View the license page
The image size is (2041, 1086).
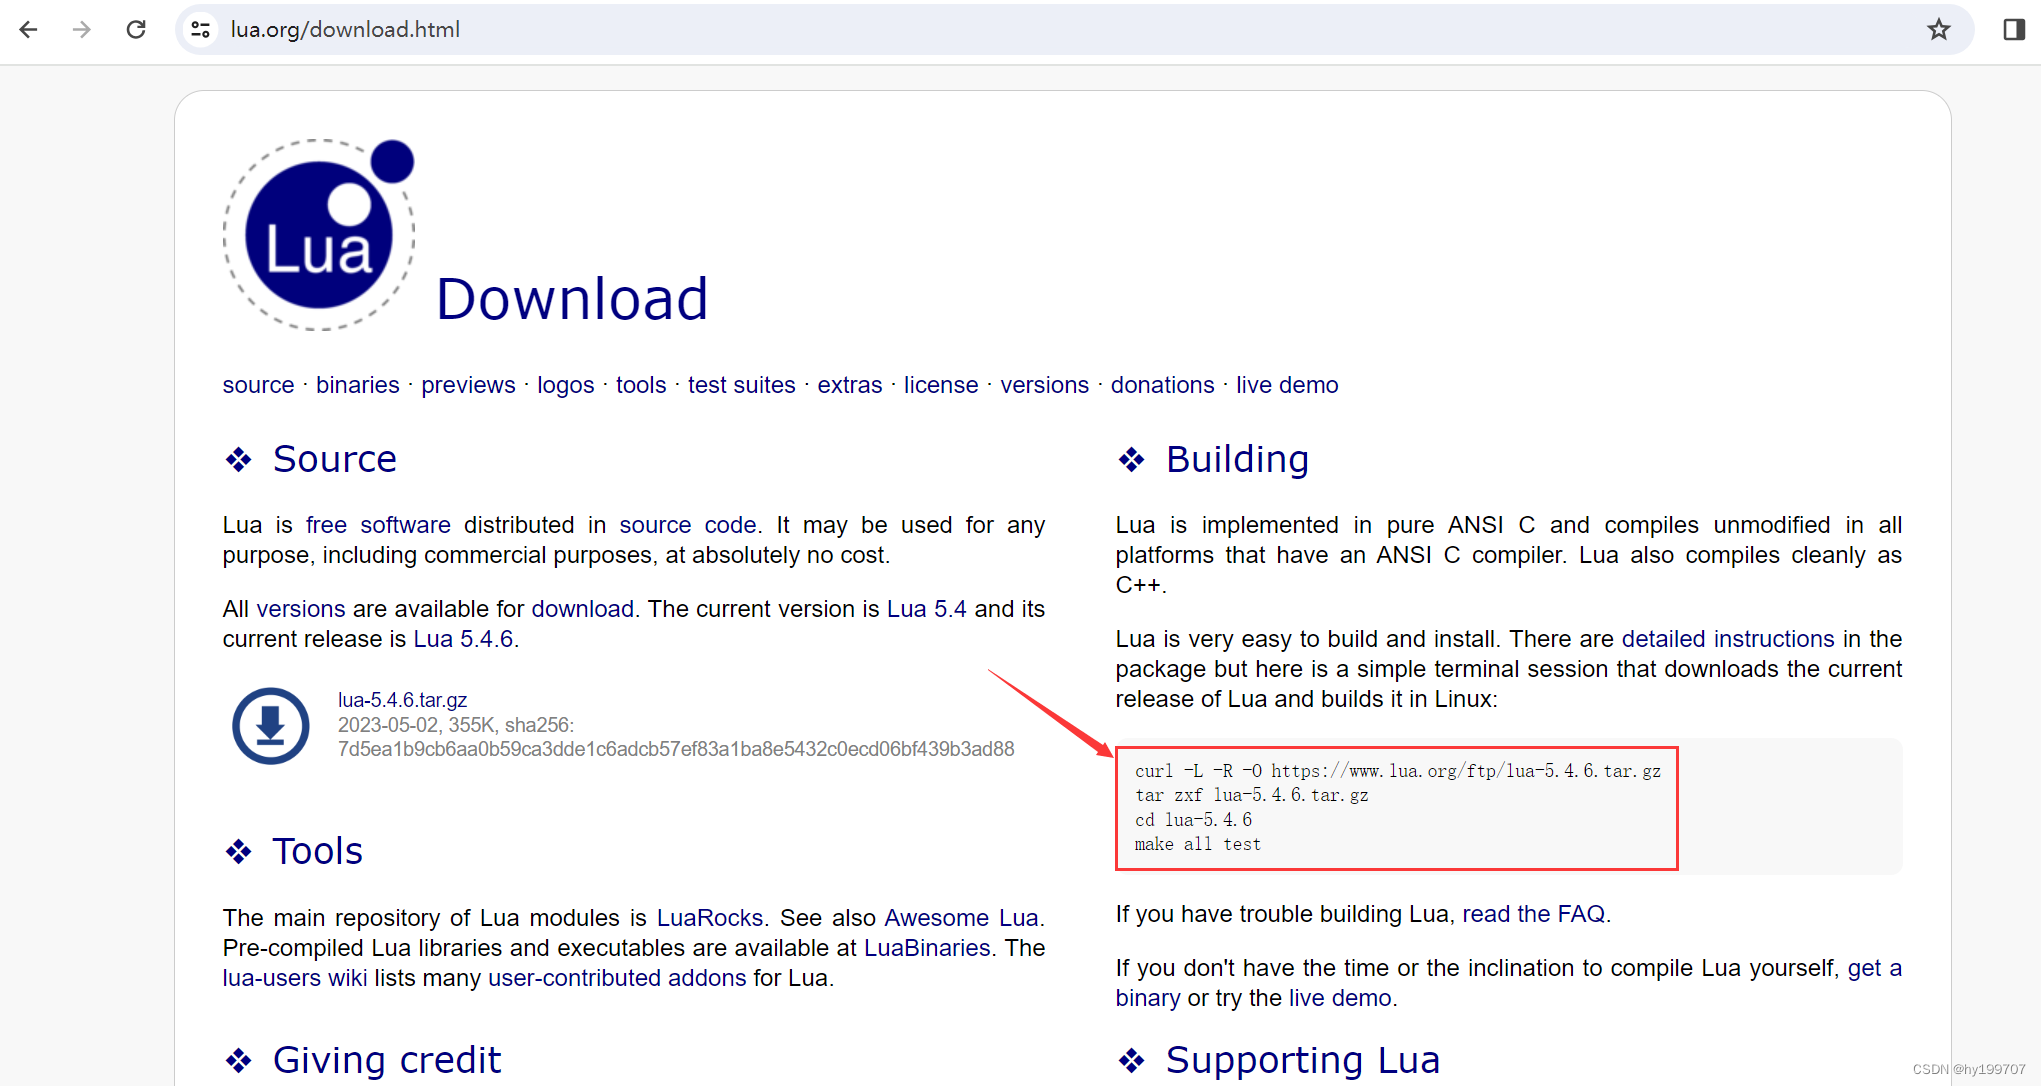click(940, 385)
